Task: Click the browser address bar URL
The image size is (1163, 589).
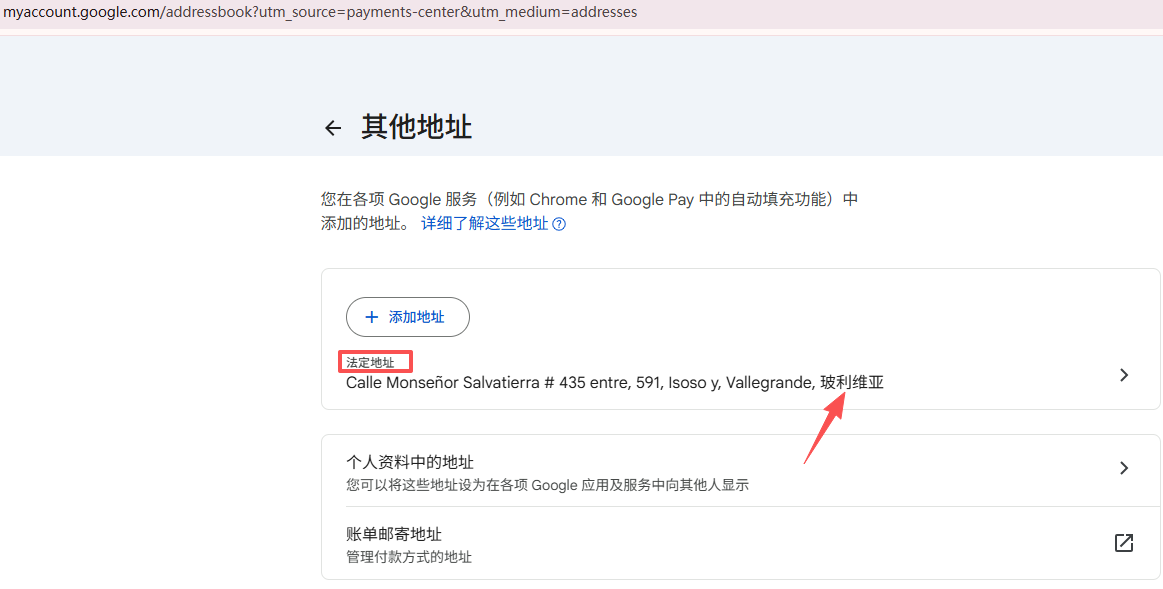Action: [320, 12]
